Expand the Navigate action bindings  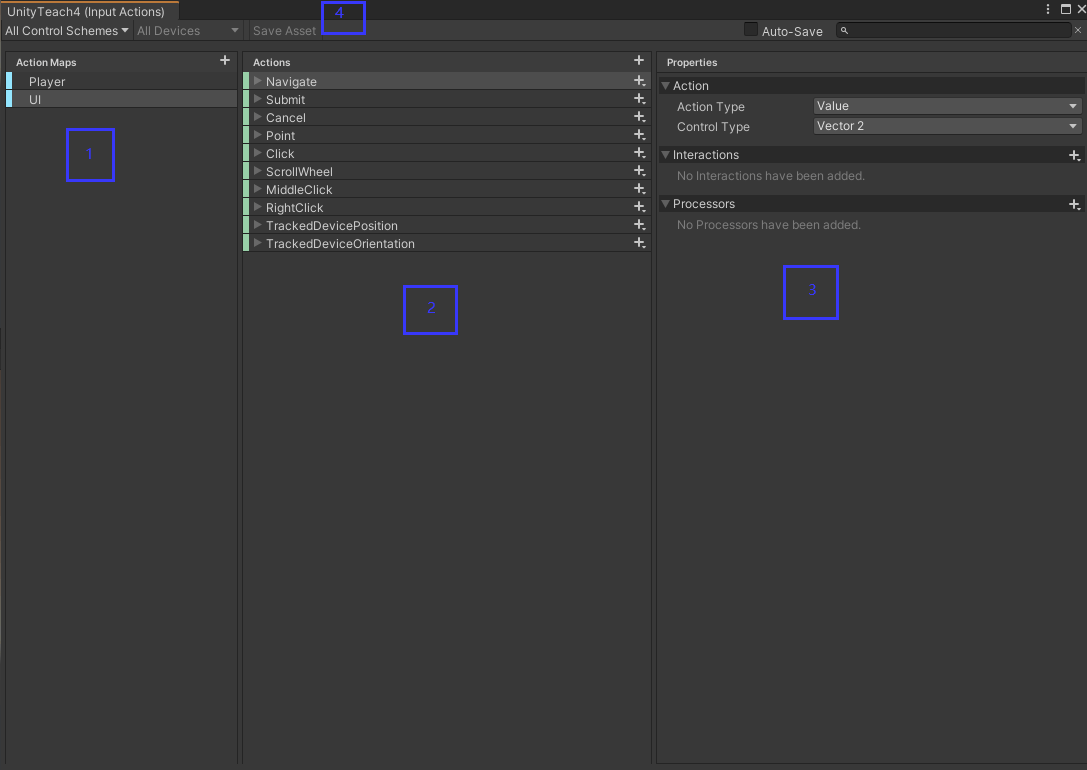[x=257, y=81]
